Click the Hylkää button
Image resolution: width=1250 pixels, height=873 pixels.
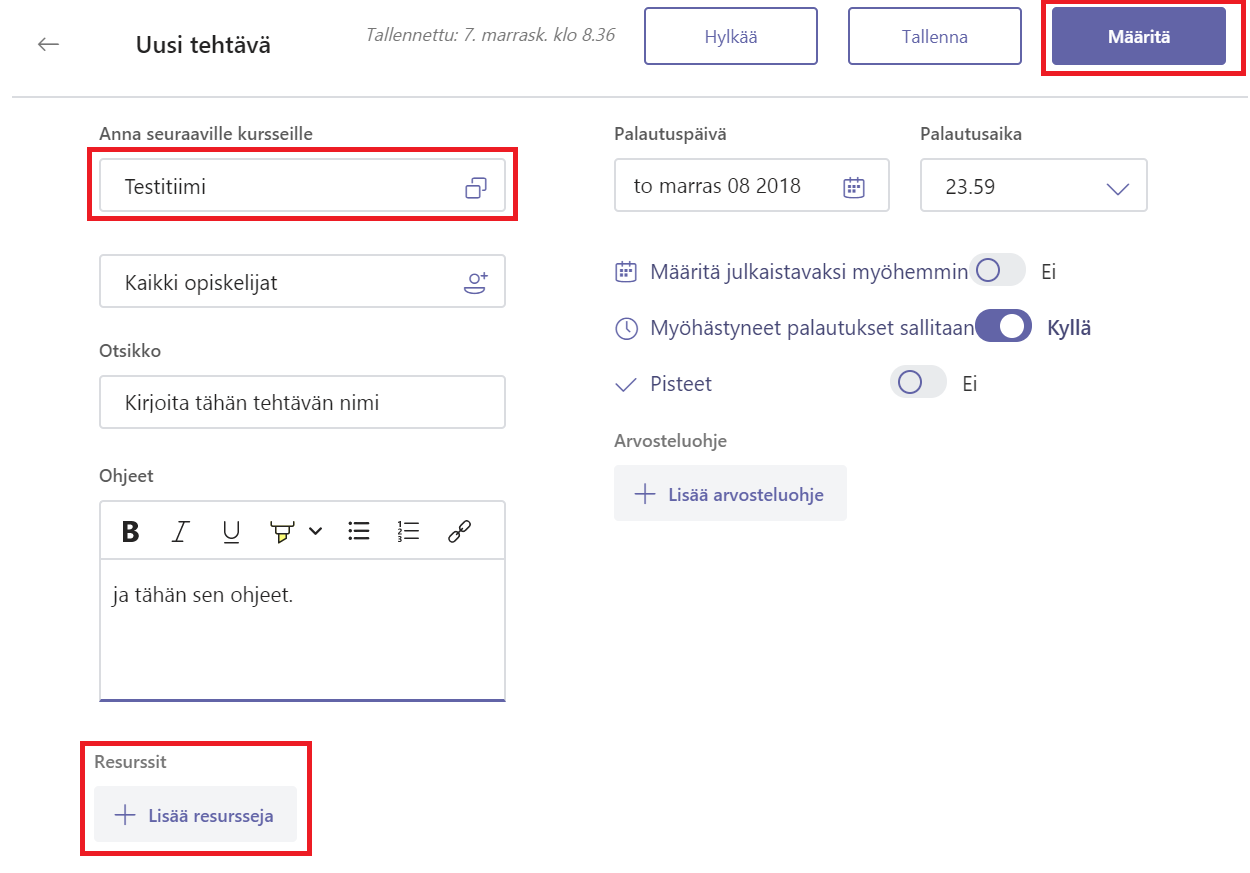pos(730,37)
